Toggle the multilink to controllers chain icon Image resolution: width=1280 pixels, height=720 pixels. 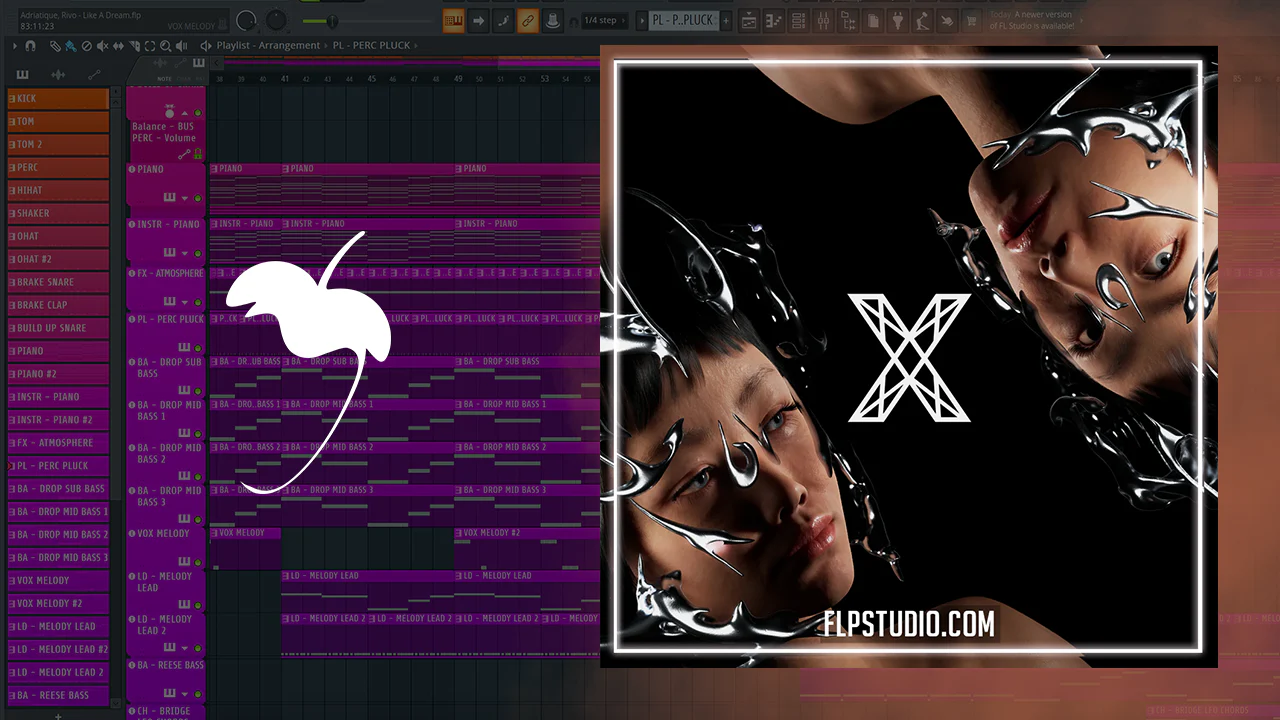click(527, 21)
